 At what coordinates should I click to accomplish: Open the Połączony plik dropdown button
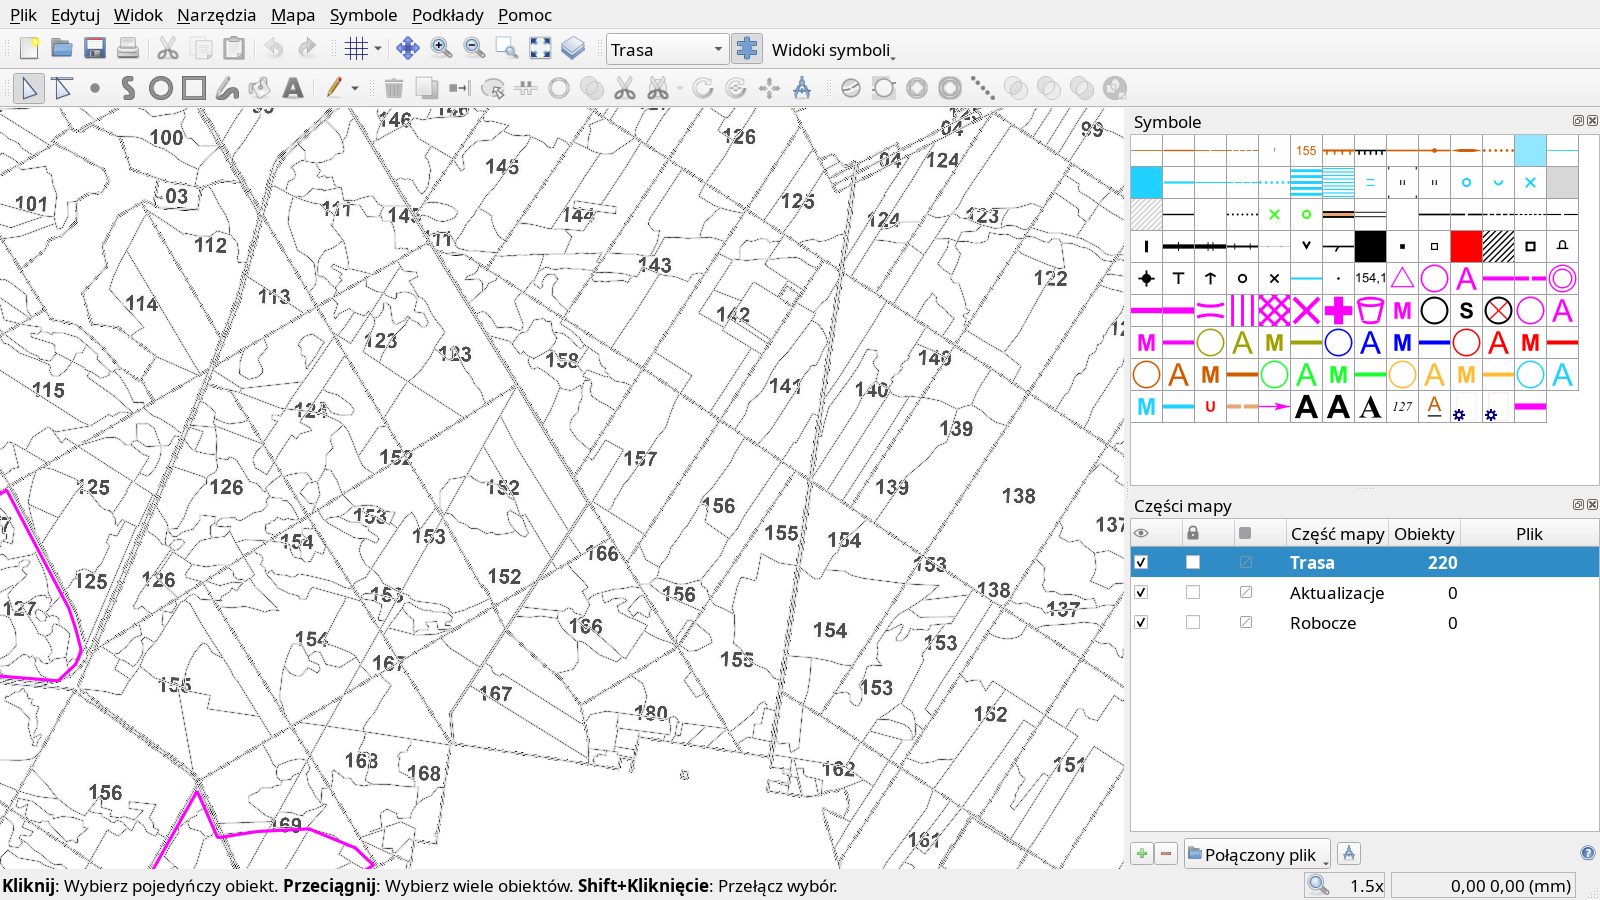click(x=1257, y=854)
